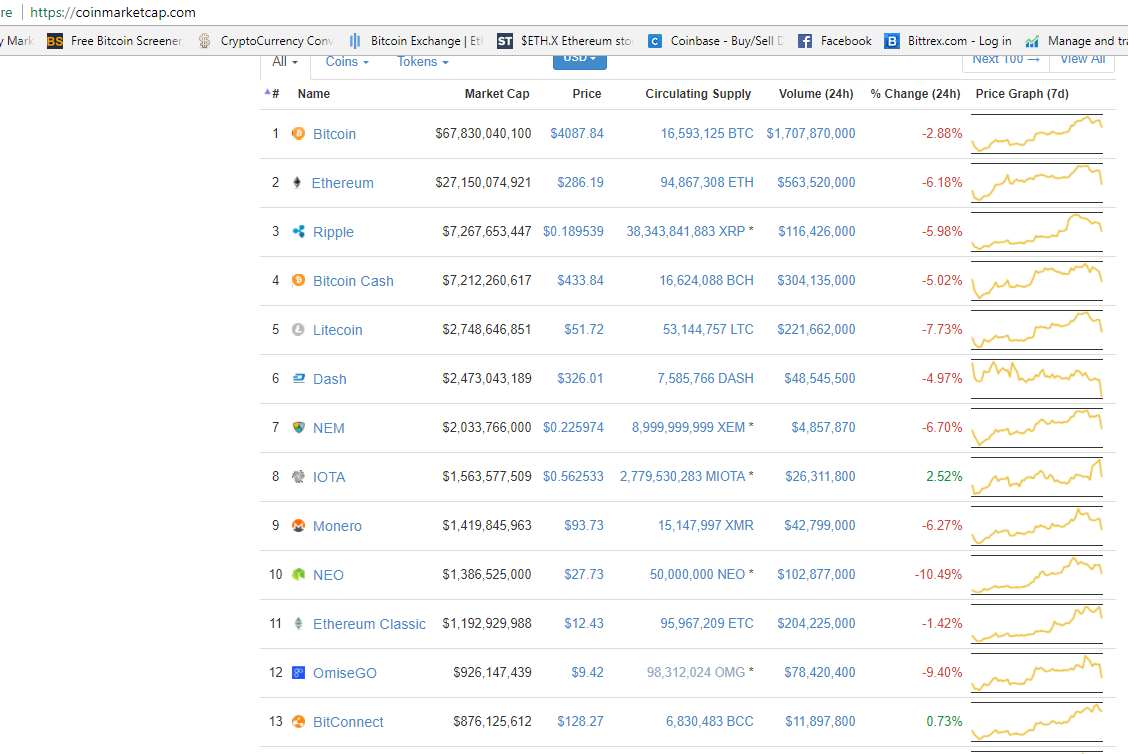The image size is (1128, 754).
Task: Select the All tab filter
Action: (x=285, y=62)
